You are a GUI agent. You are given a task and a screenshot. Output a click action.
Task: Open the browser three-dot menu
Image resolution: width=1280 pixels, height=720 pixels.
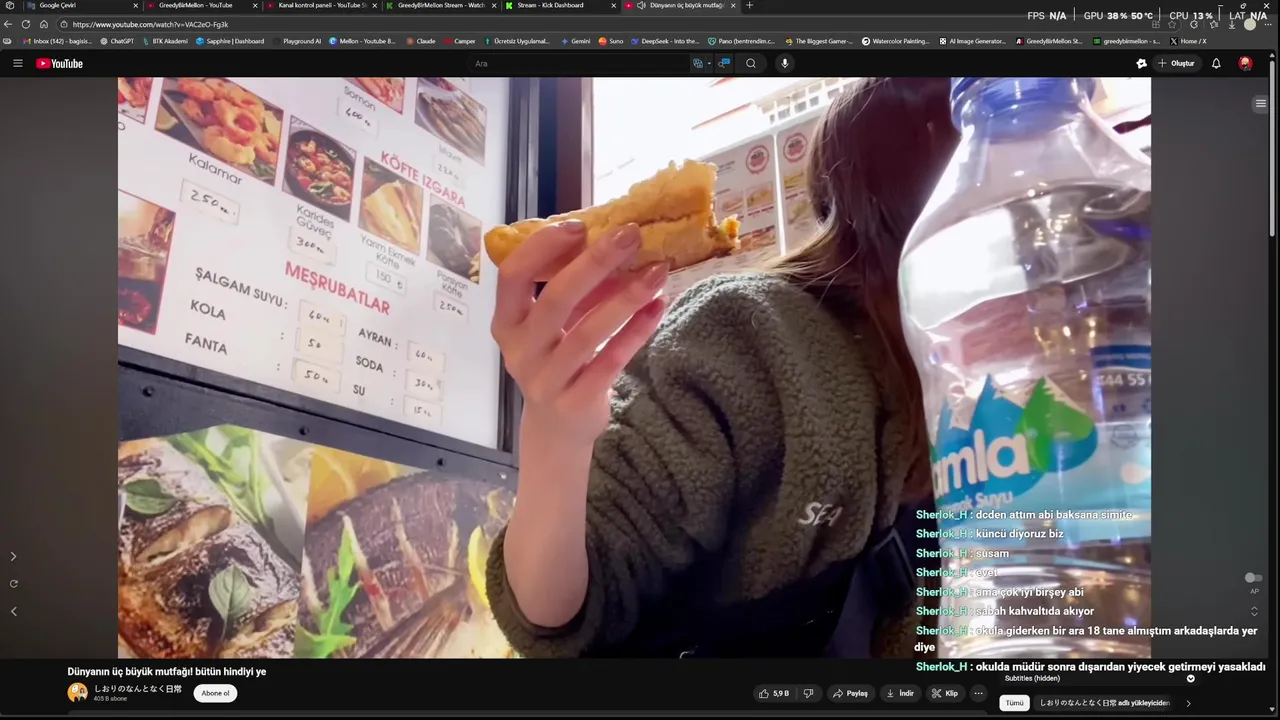click(1268, 24)
